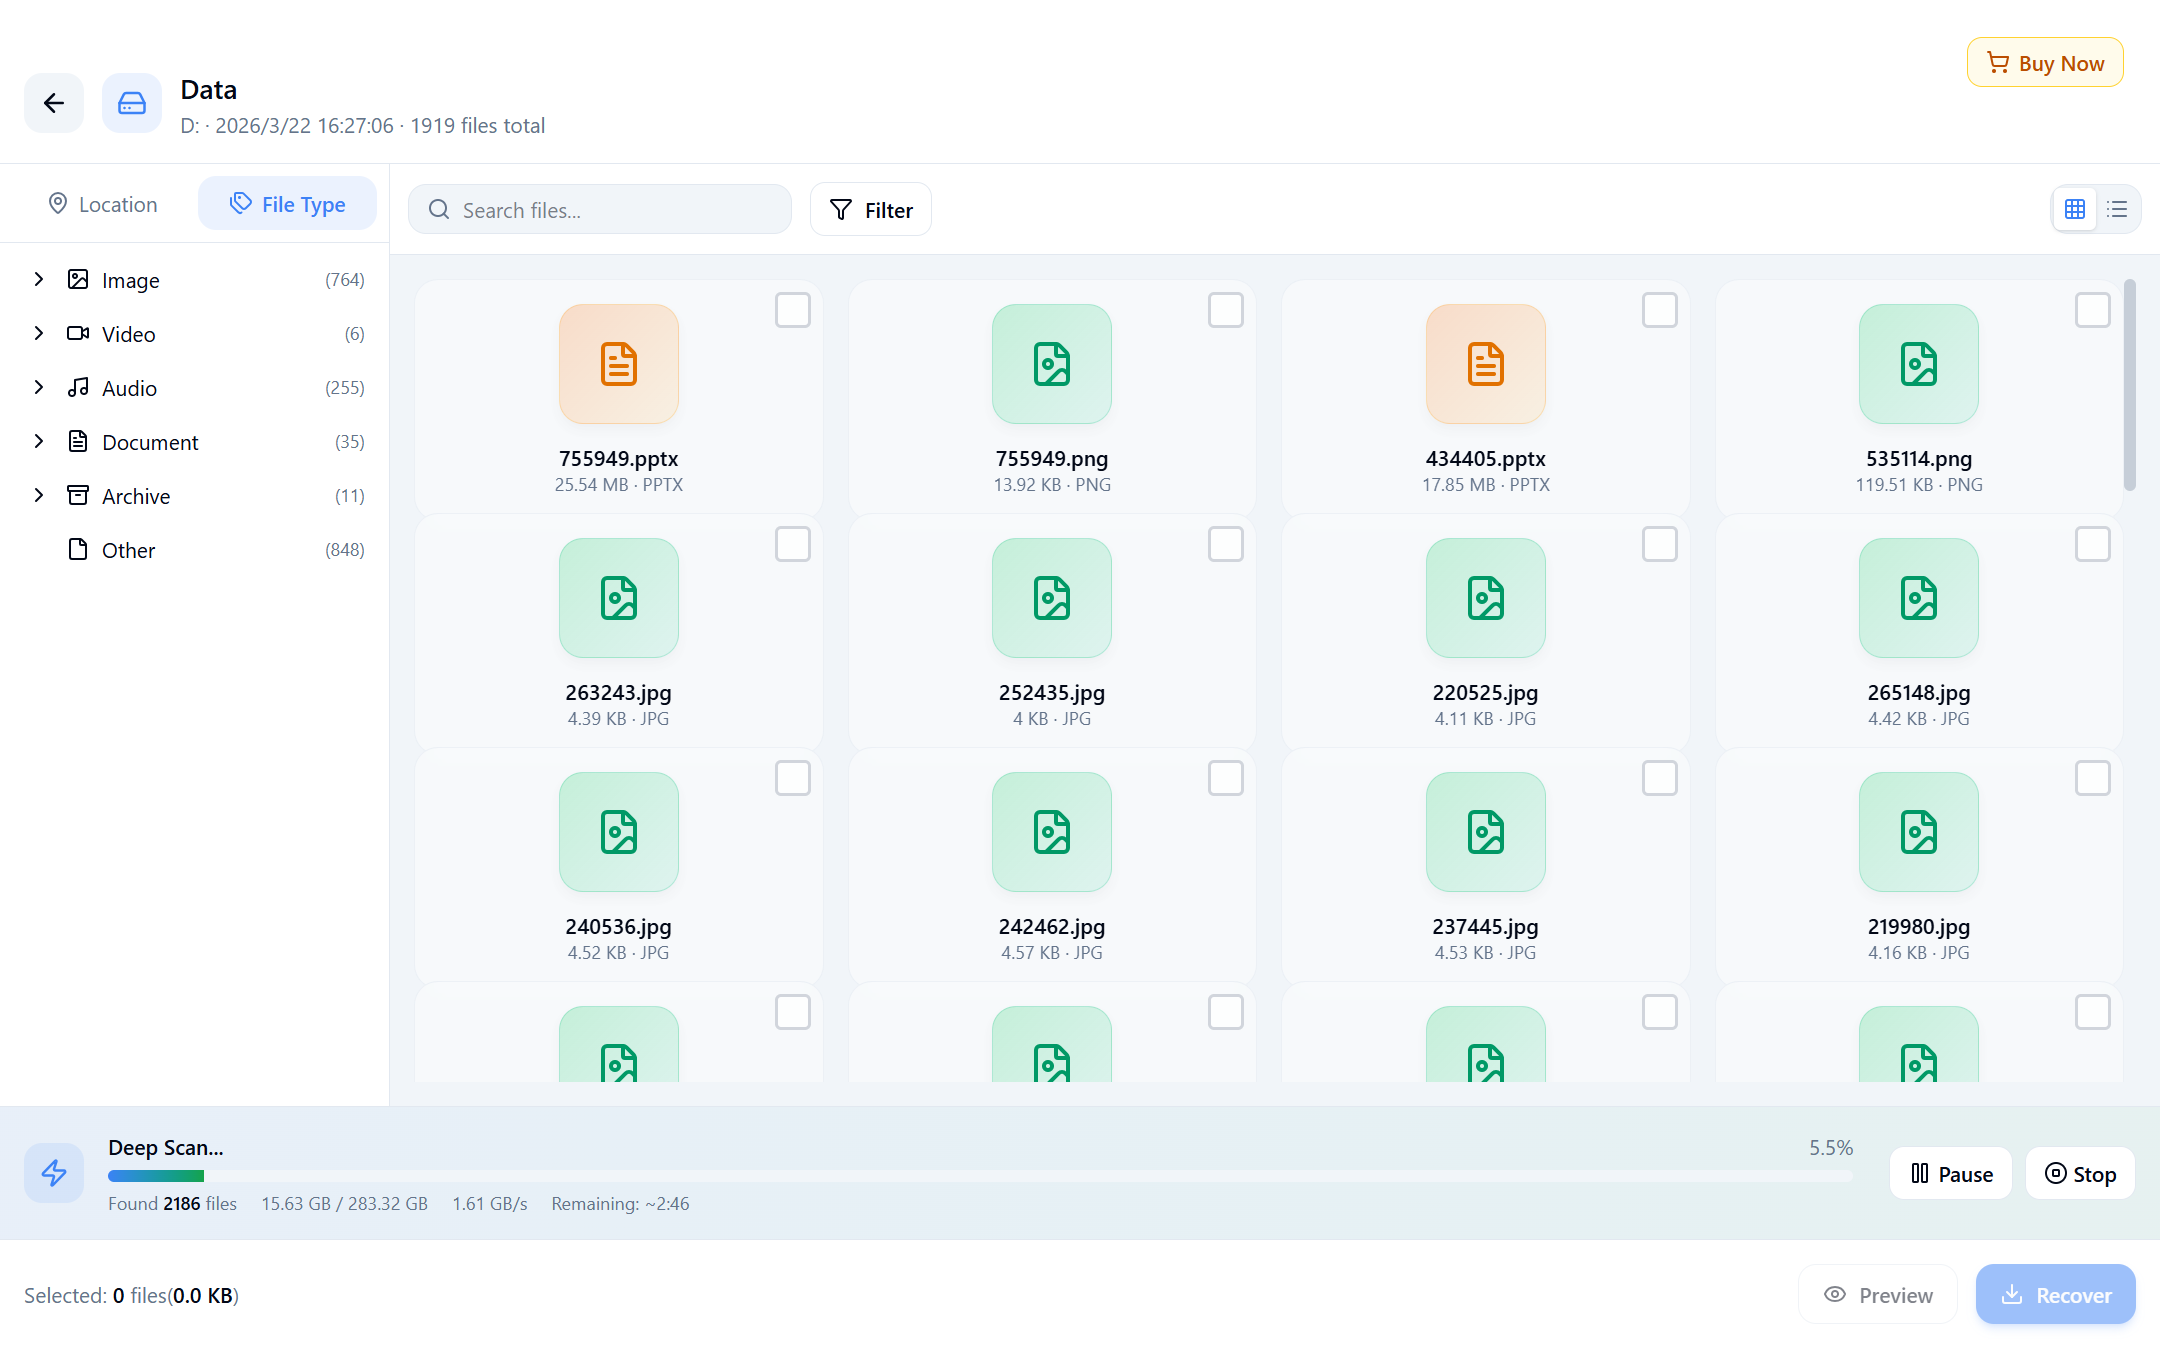Switch to the Location tab

tap(103, 204)
